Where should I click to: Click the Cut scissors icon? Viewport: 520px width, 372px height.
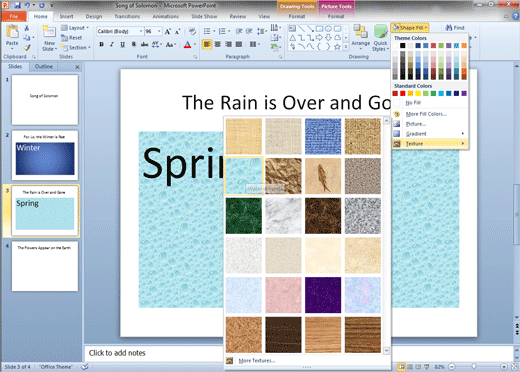pos(27,28)
